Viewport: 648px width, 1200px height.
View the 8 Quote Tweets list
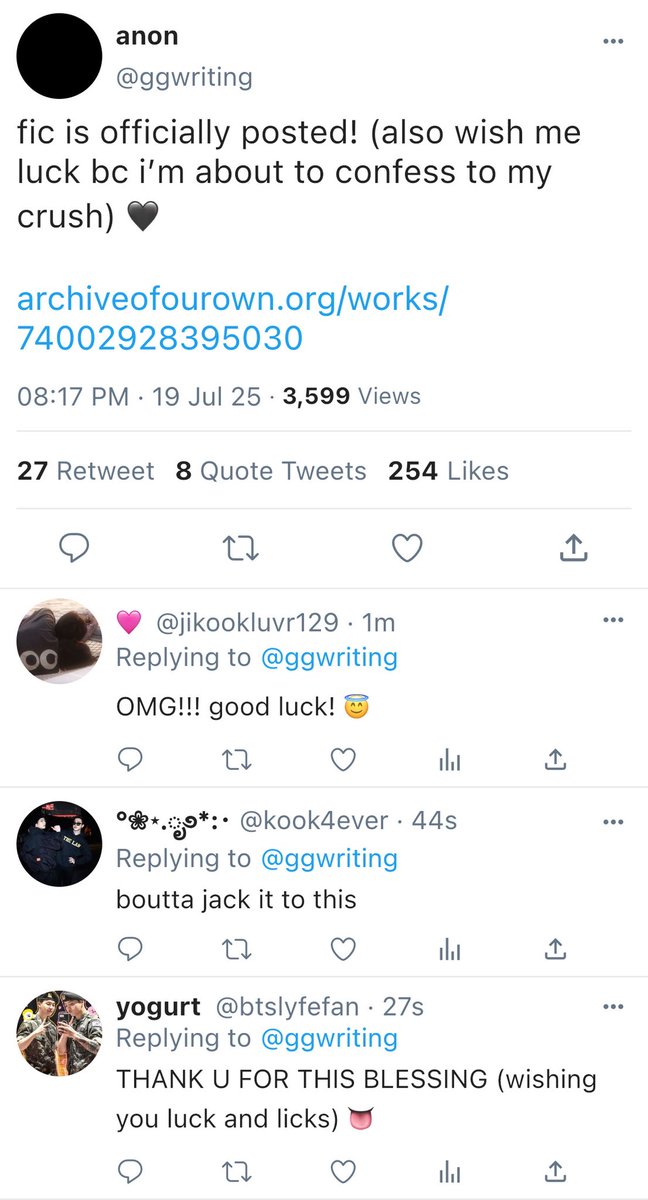point(271,470)
